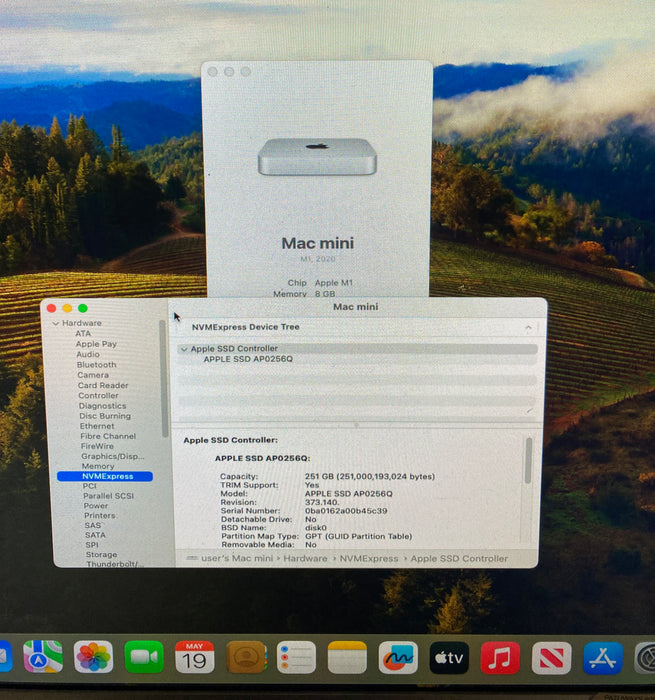655x700 pixels.
Task: Click the sidebar vertical scrollbar
Action: (164, 379)
